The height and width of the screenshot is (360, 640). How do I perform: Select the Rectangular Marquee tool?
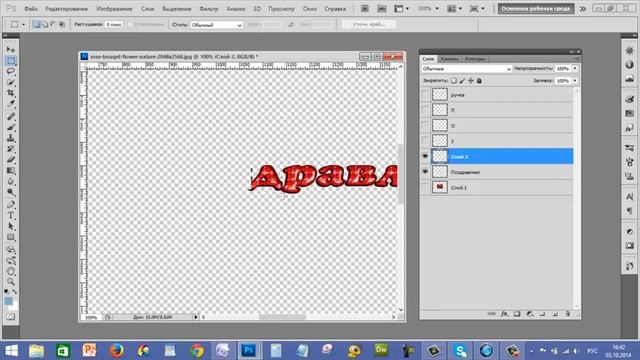pos(11,60)
